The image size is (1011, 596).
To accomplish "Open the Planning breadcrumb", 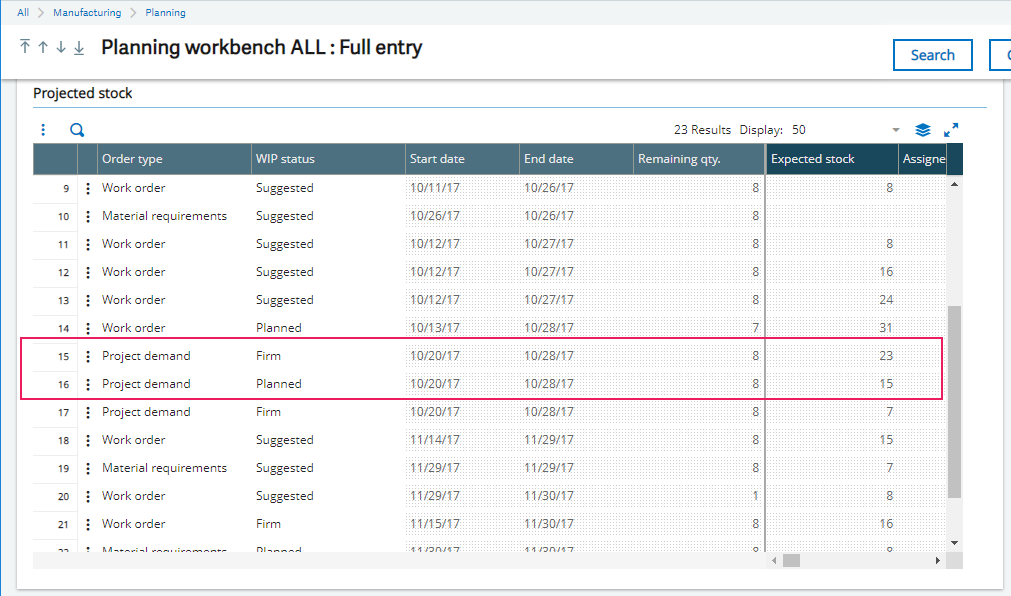I will [165, 13].
